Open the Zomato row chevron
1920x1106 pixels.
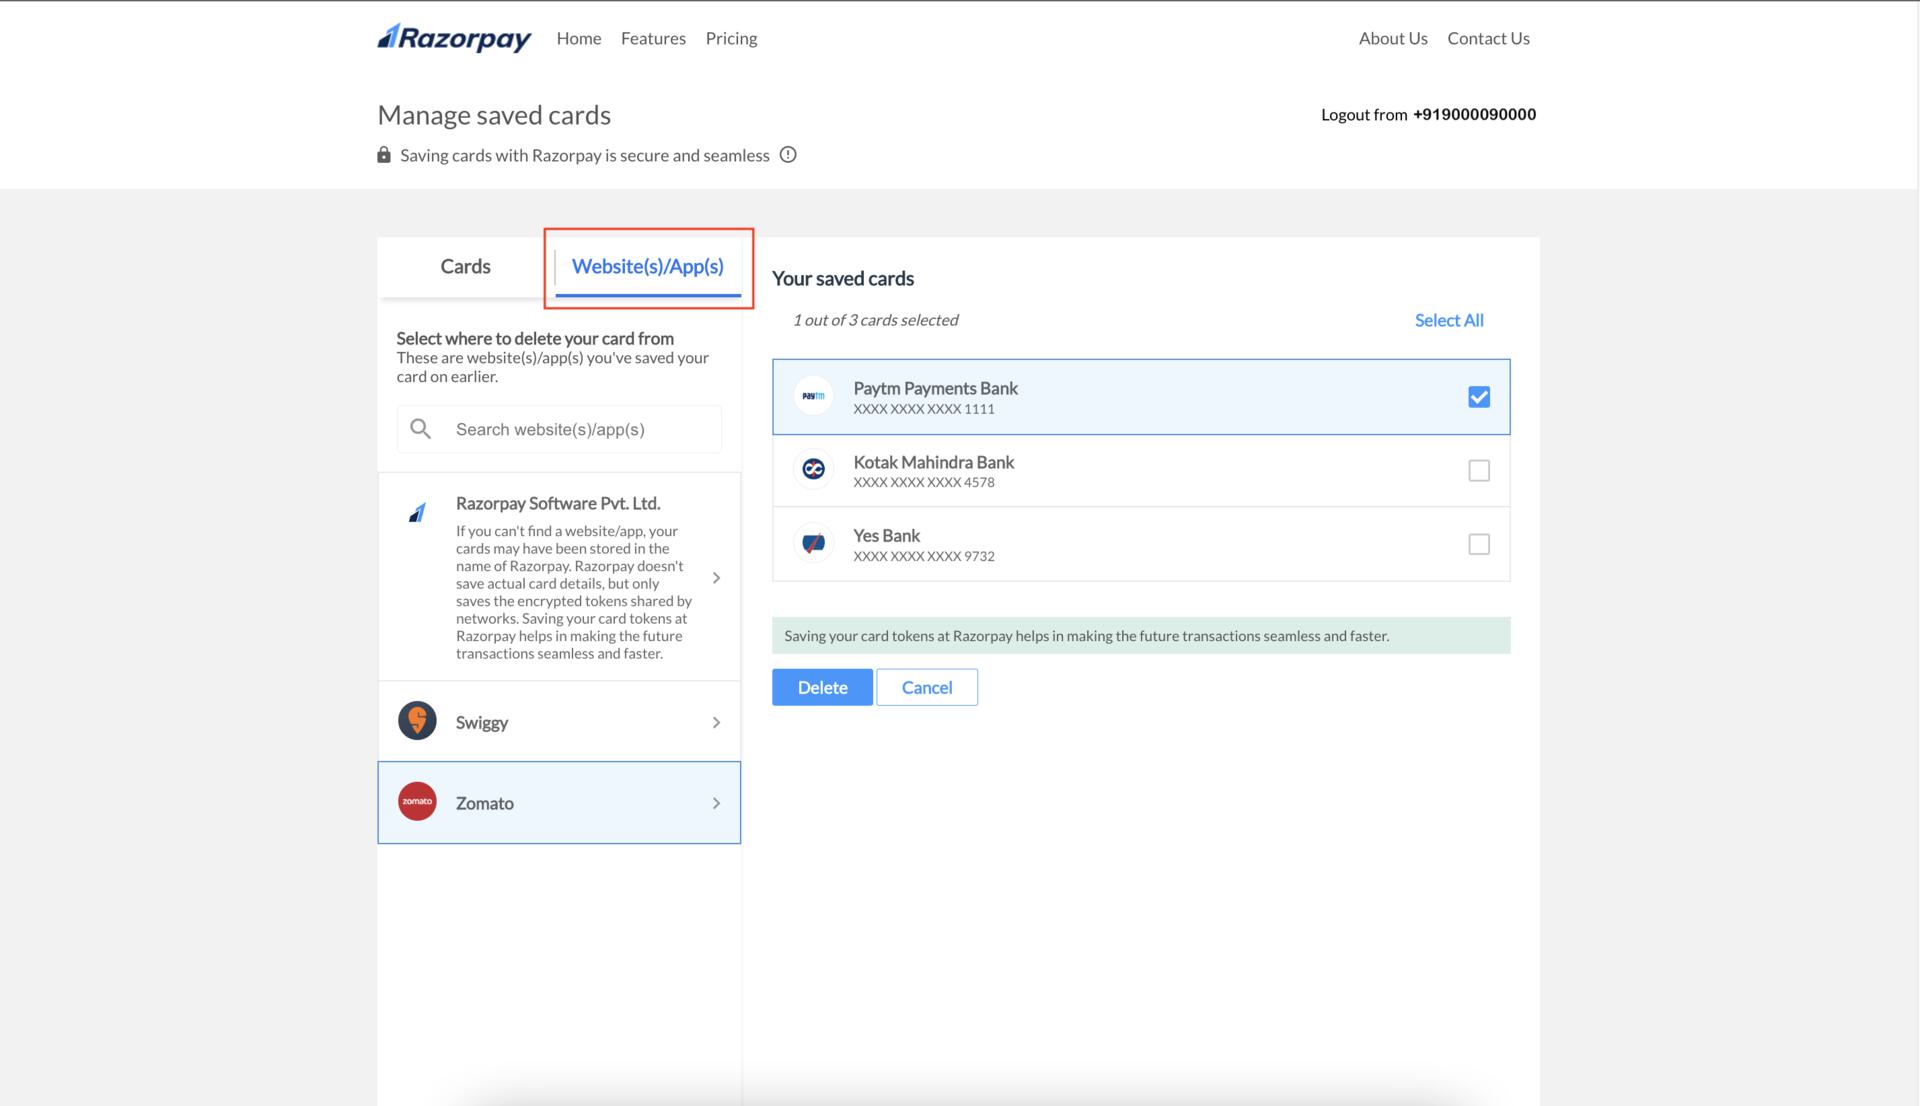(716, 803)
